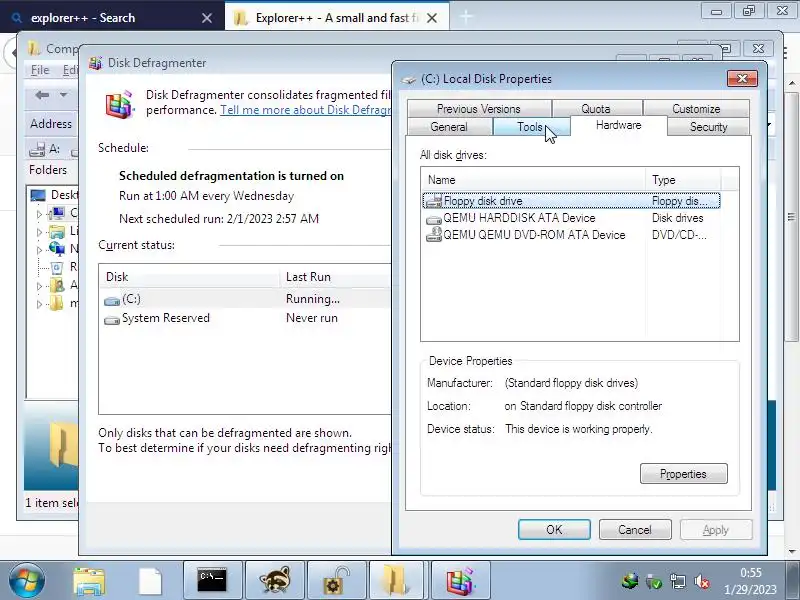
Task: Click the Recycle Bin icon in Folders tree
Action: pyautogui.click(x=57, y=267)
